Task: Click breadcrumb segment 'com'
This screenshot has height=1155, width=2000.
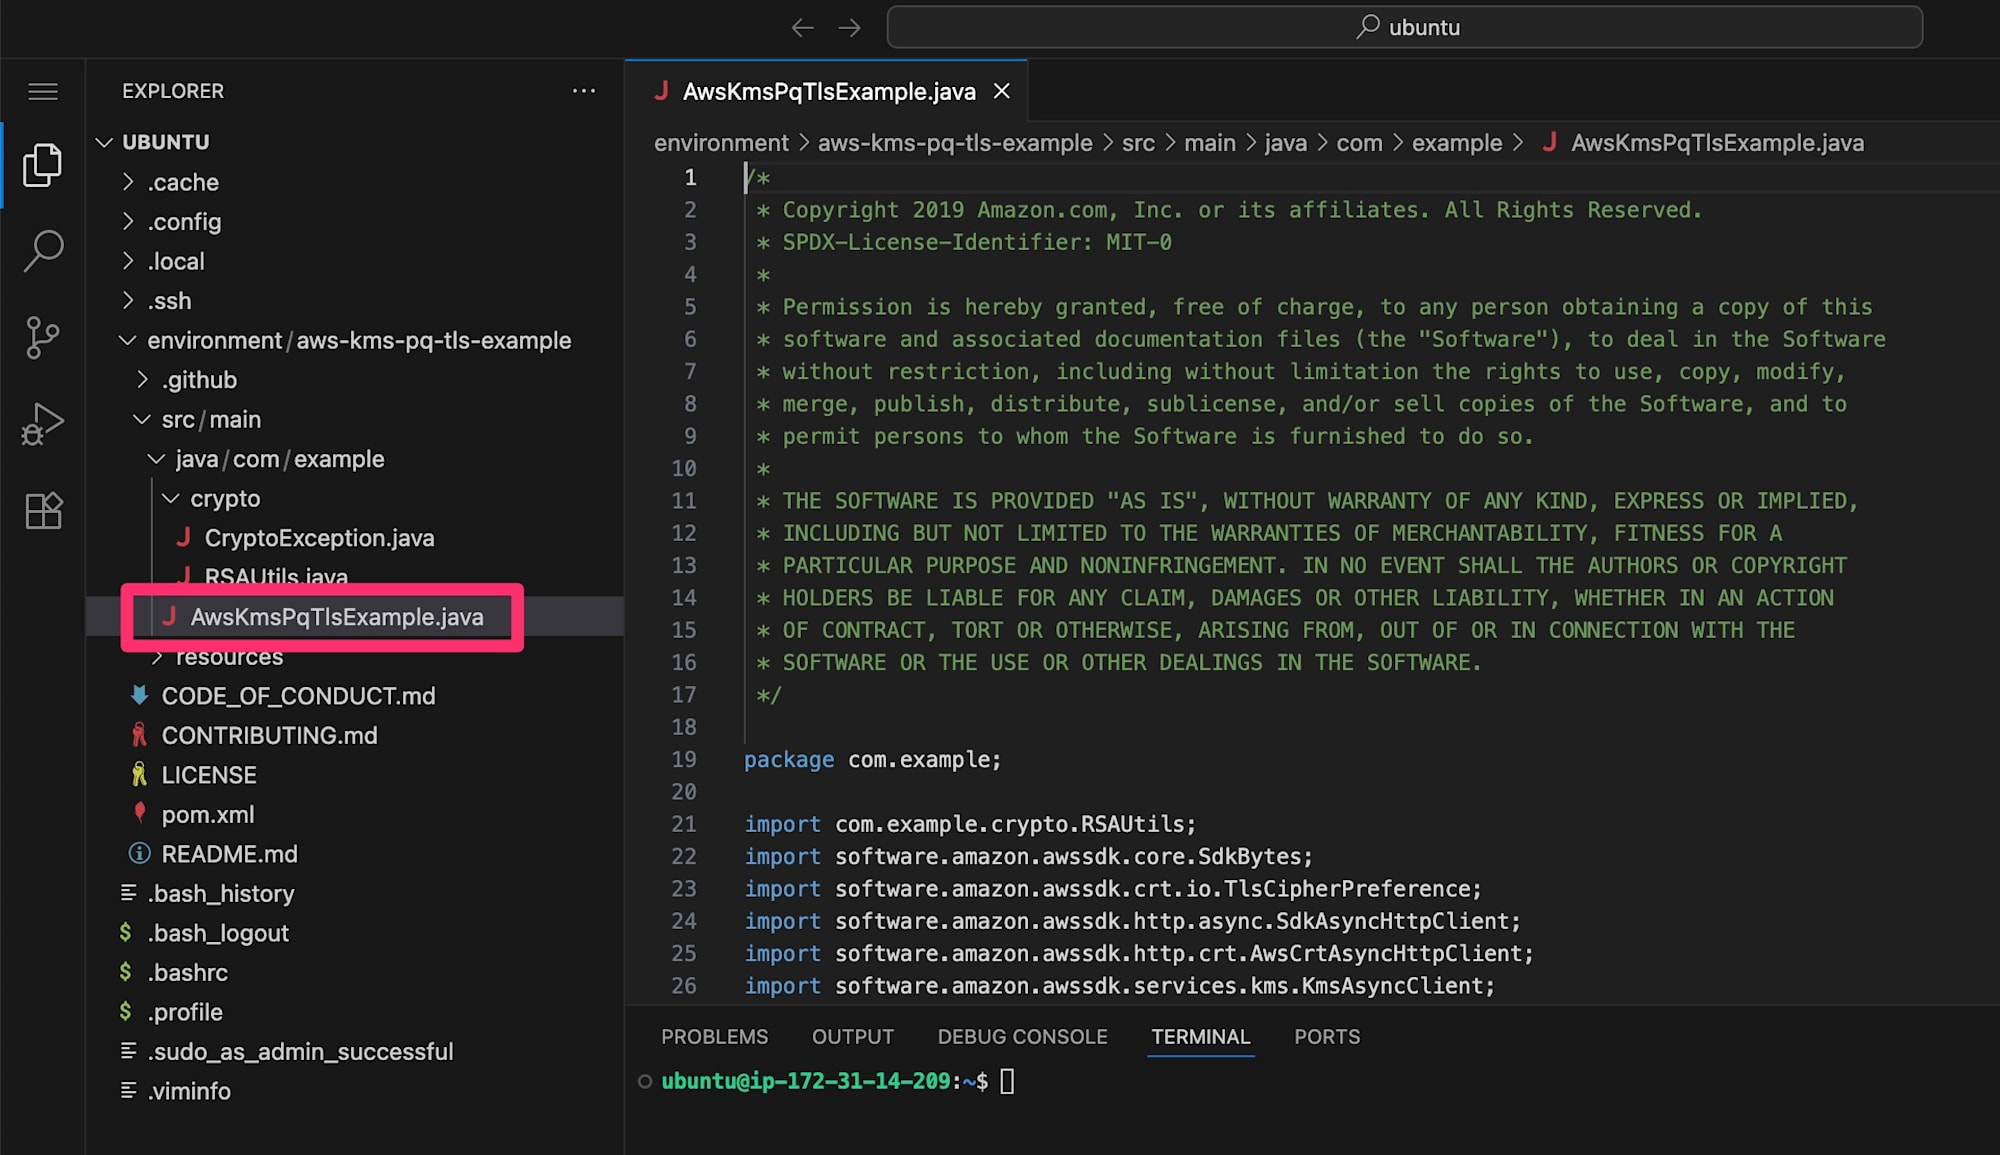Action: [x=1359, y=143]
